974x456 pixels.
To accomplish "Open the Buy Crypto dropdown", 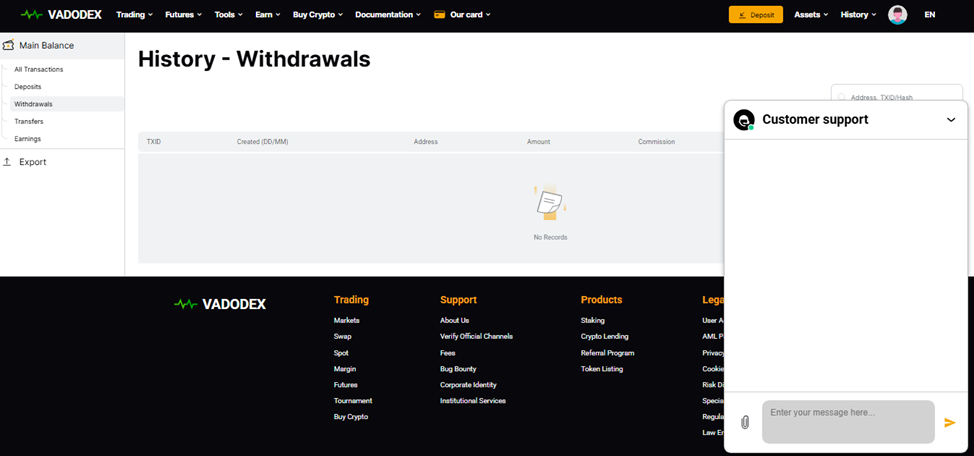I will pos(317,14).
